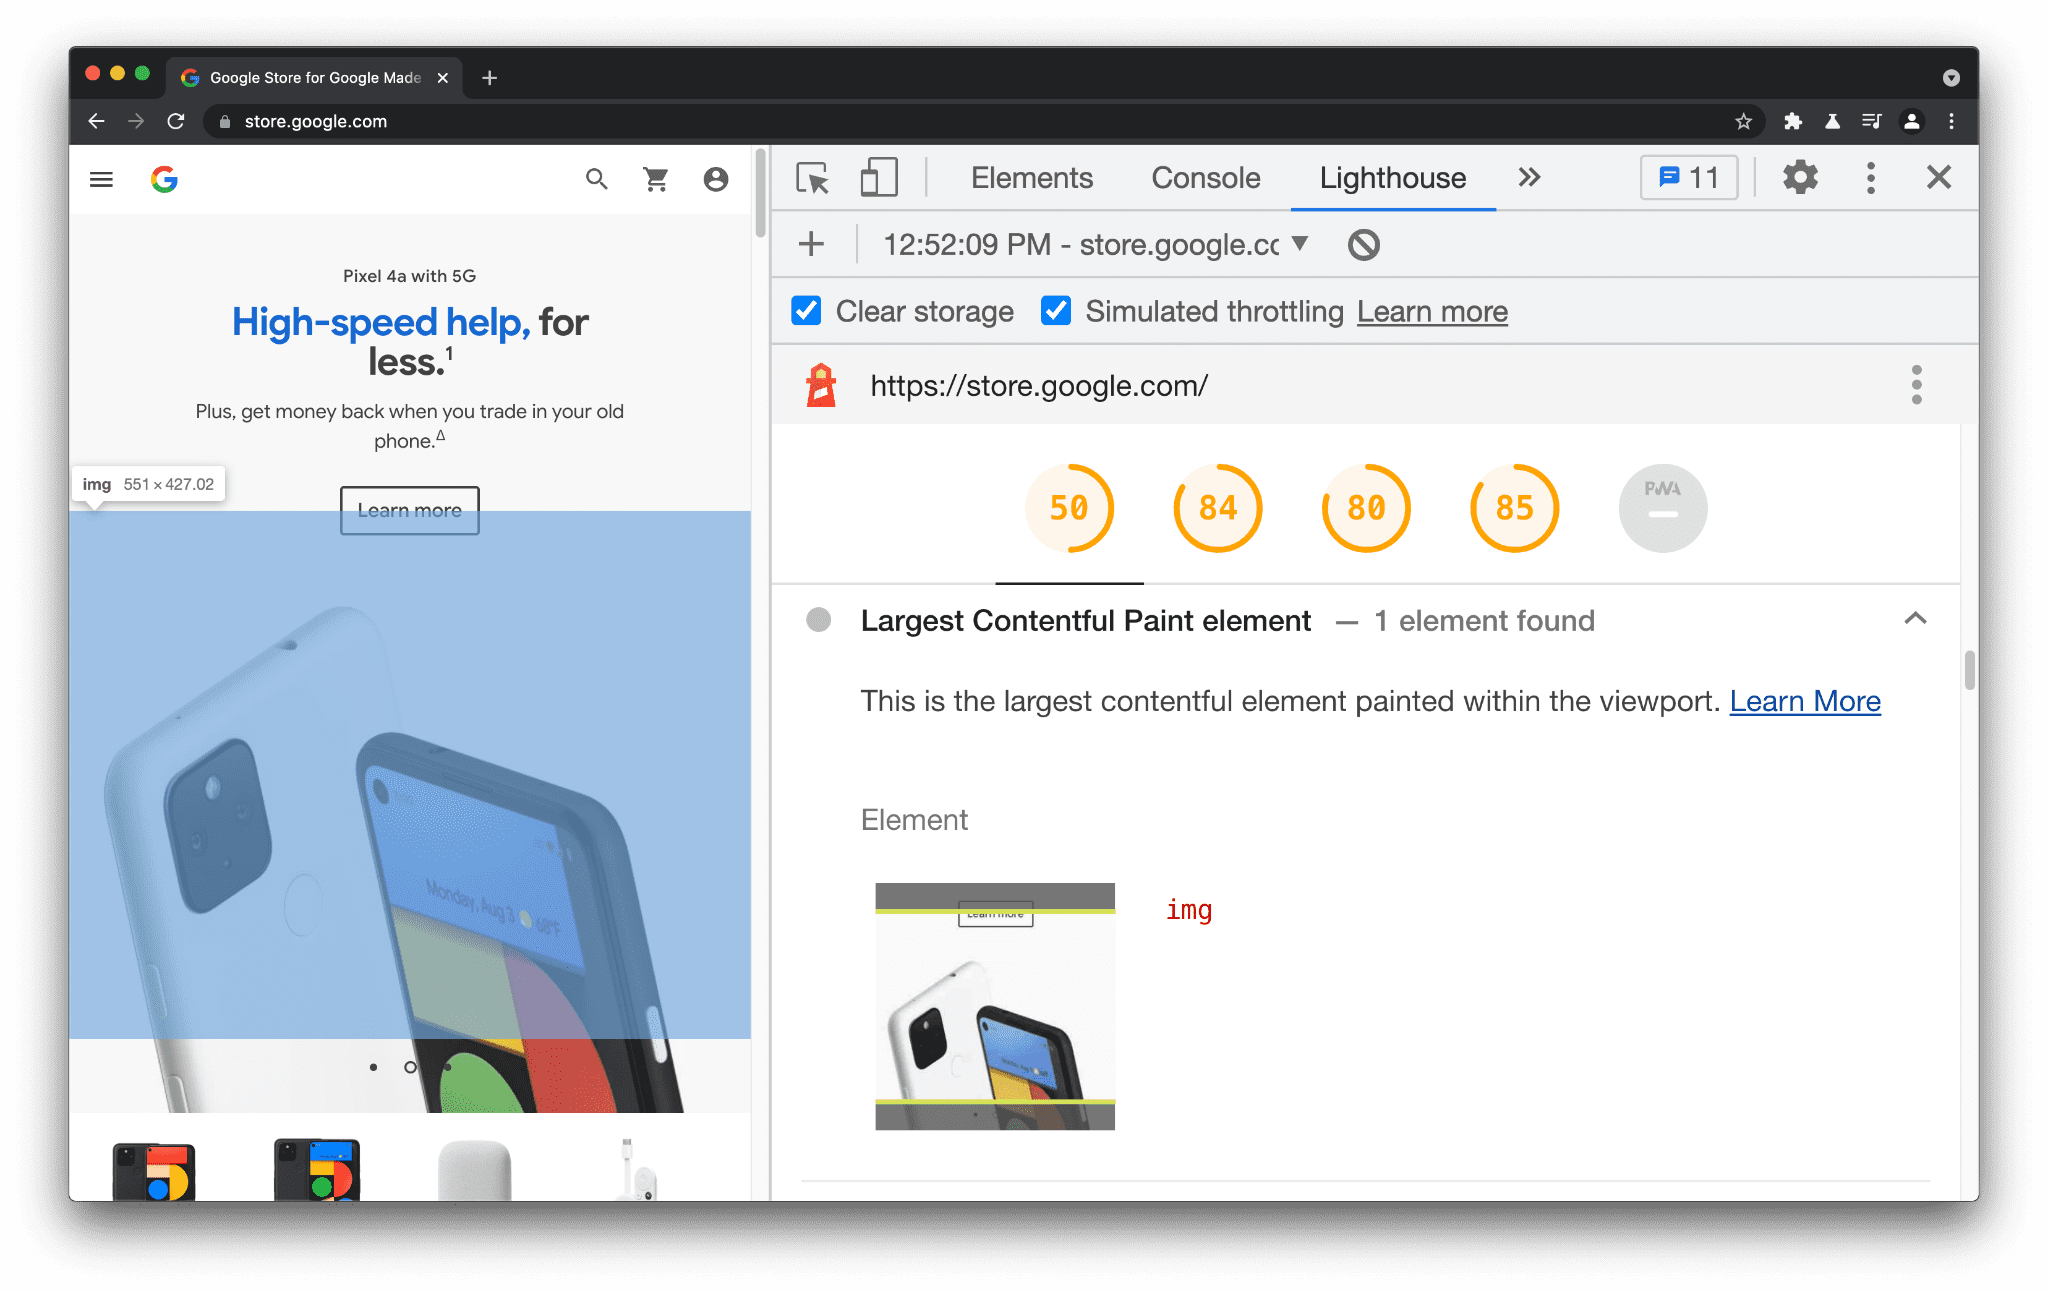Click the Best Practices score circle 80
This screenshot has height=1292, width=2048.
pyautogui.click(x=1366, y=506)
